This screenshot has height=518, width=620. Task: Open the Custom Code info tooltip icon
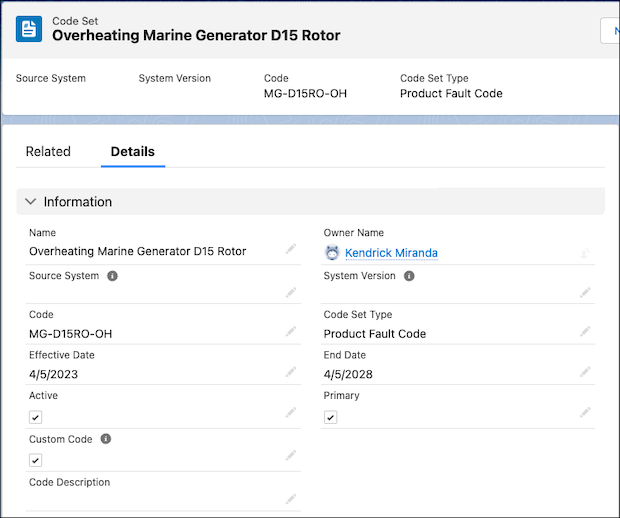click(x=106, y=439)
